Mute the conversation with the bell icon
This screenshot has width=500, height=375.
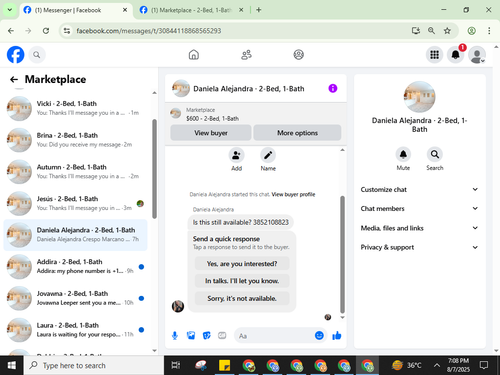403,155
